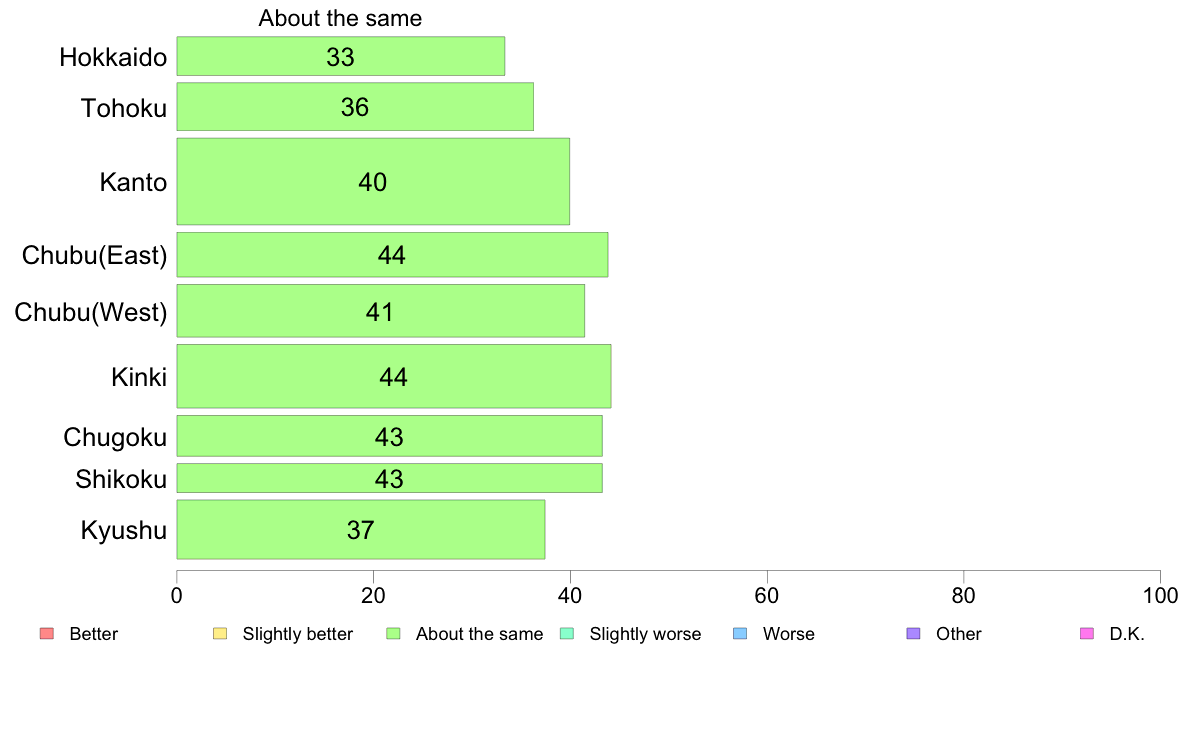Click the Slightly worse teal swatch

tap(567, 634)
